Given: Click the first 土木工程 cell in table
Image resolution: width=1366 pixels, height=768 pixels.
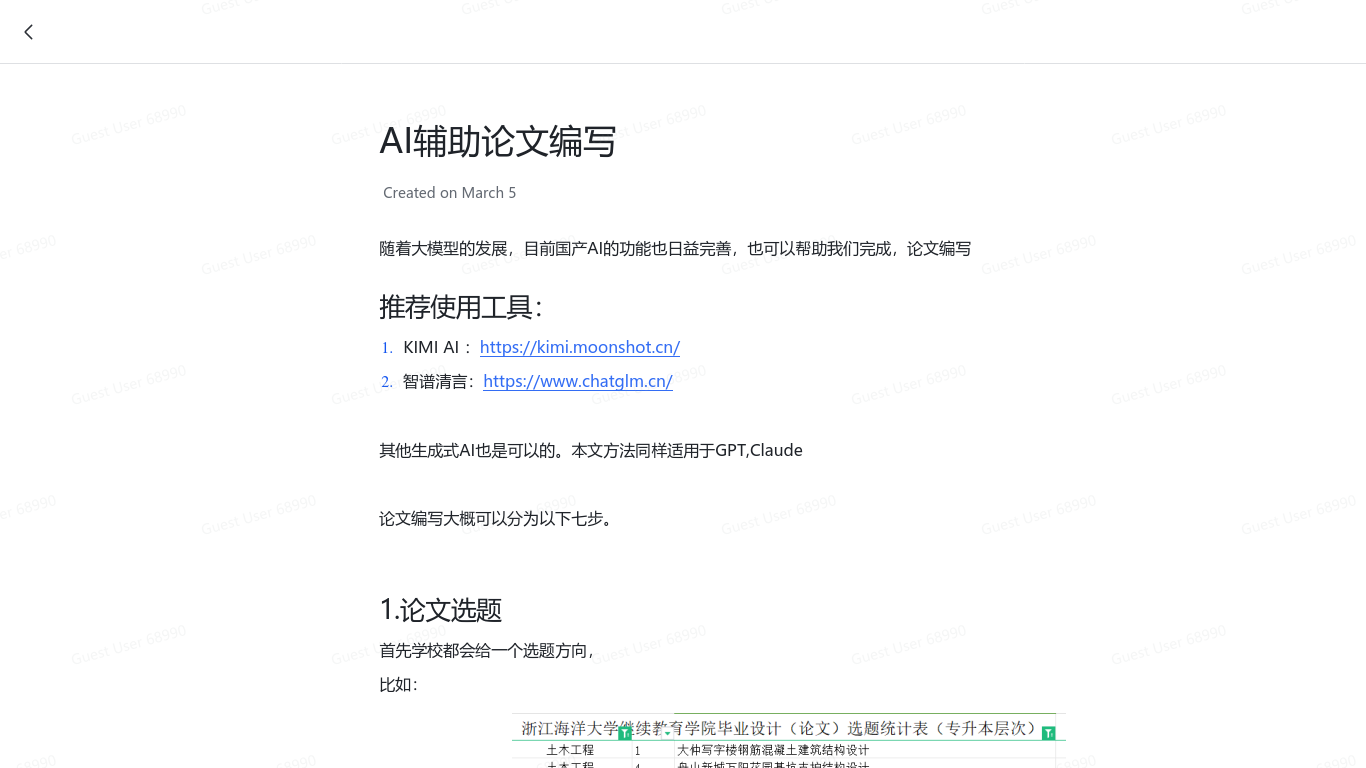Looking at the screenshot, I should (x=570, y=750).
